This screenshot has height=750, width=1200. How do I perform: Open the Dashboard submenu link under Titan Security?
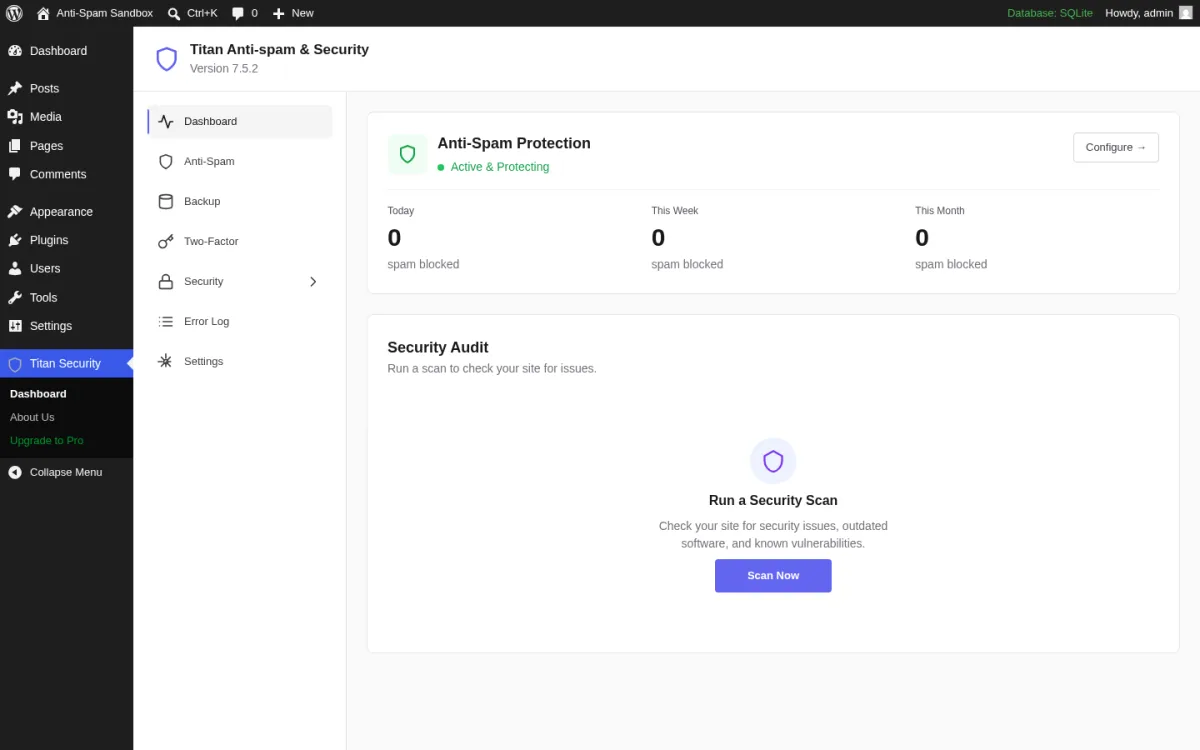(38, 394)
